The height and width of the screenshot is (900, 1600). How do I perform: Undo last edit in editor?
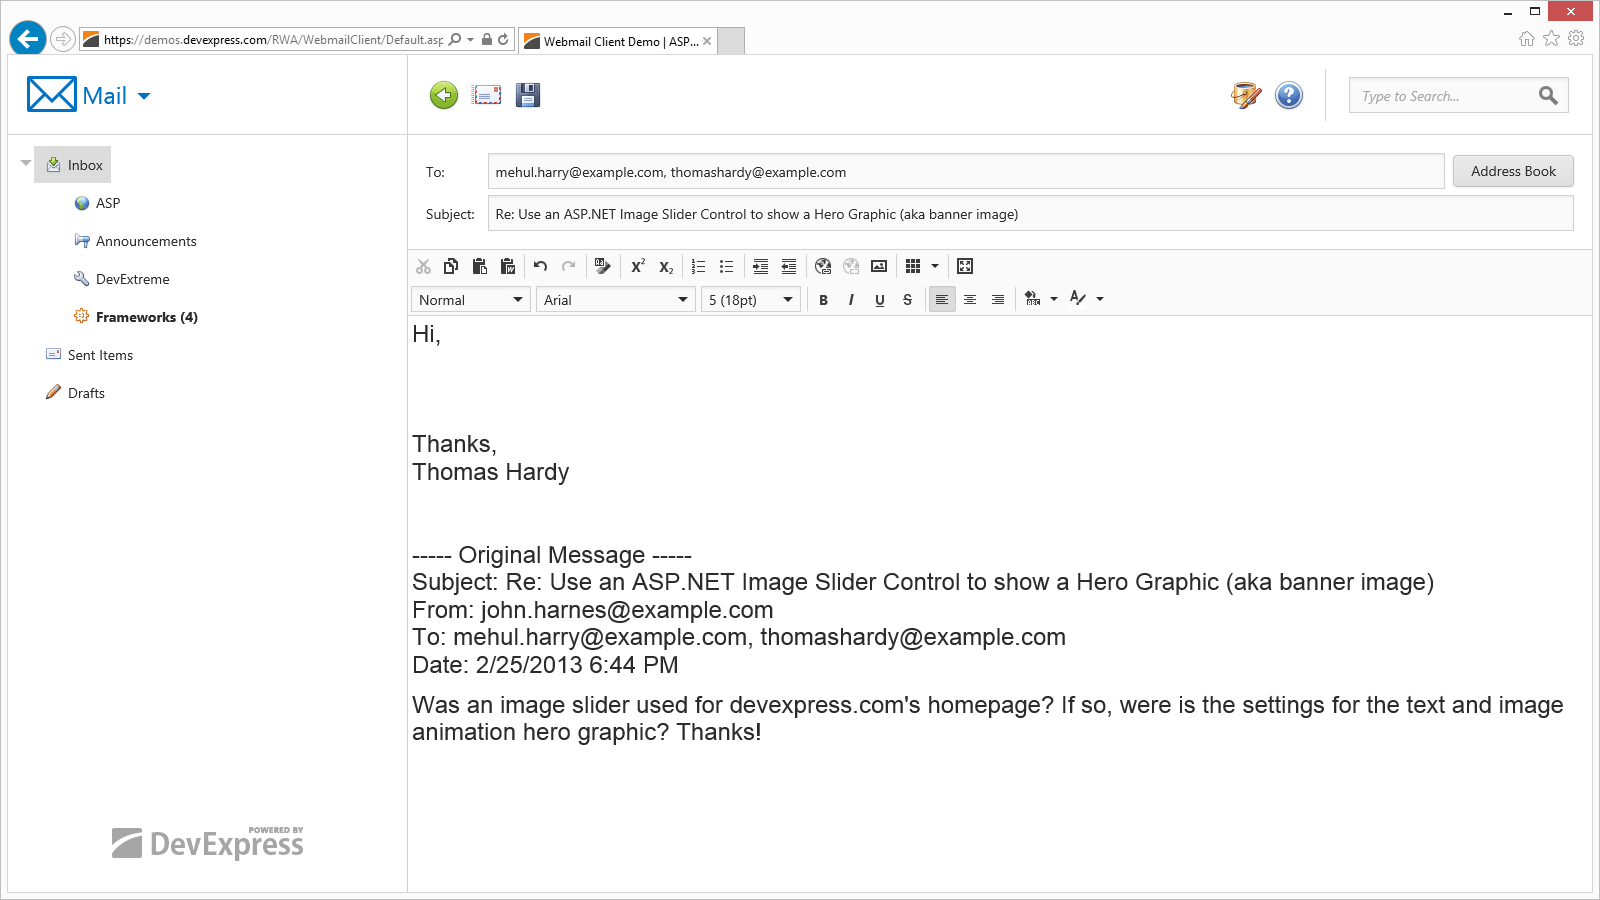point(541,266)
